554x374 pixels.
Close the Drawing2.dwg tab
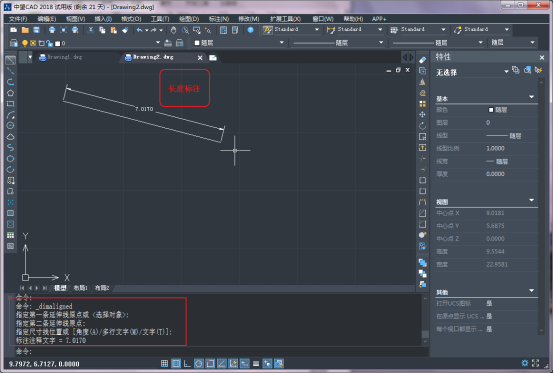tap(200, 58)
